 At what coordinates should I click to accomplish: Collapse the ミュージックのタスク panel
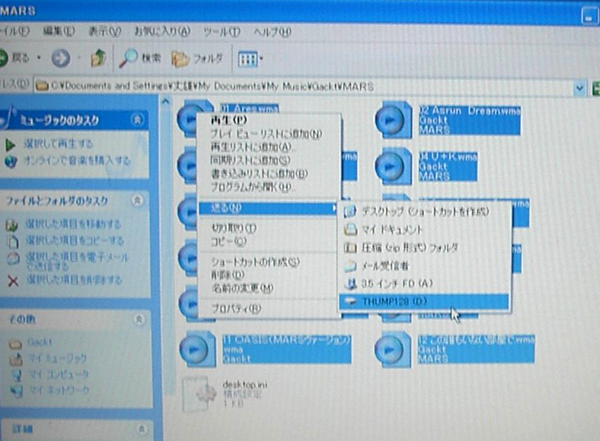click(137, 120)
